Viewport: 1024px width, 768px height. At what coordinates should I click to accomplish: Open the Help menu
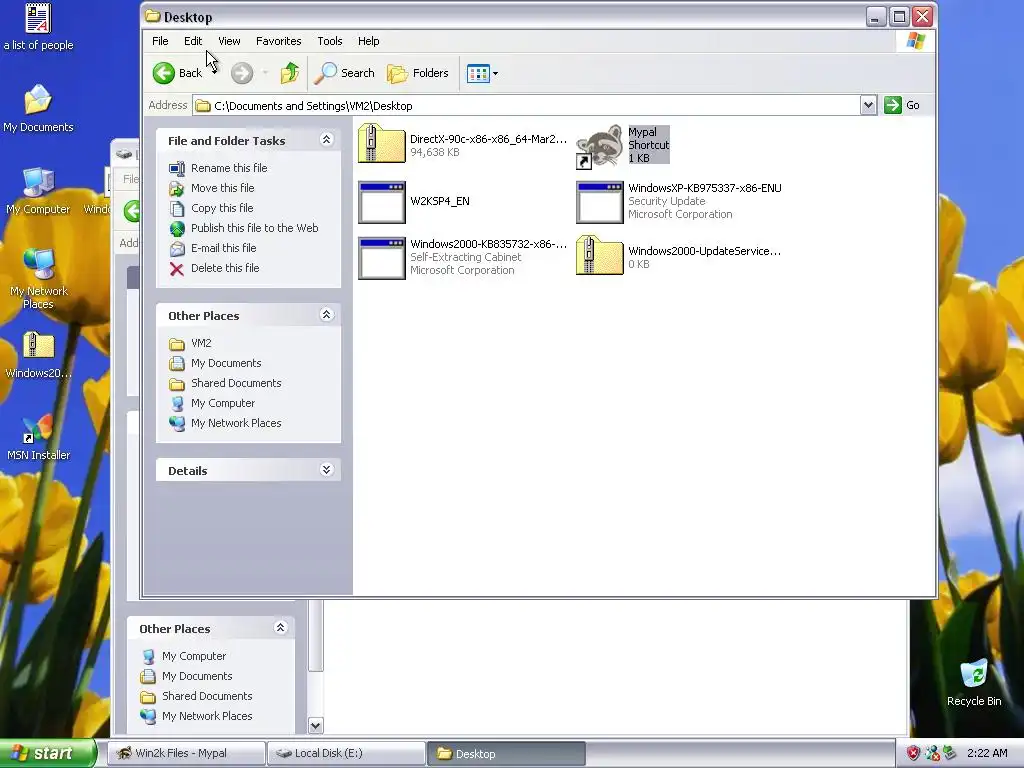(x=368, y=41)
